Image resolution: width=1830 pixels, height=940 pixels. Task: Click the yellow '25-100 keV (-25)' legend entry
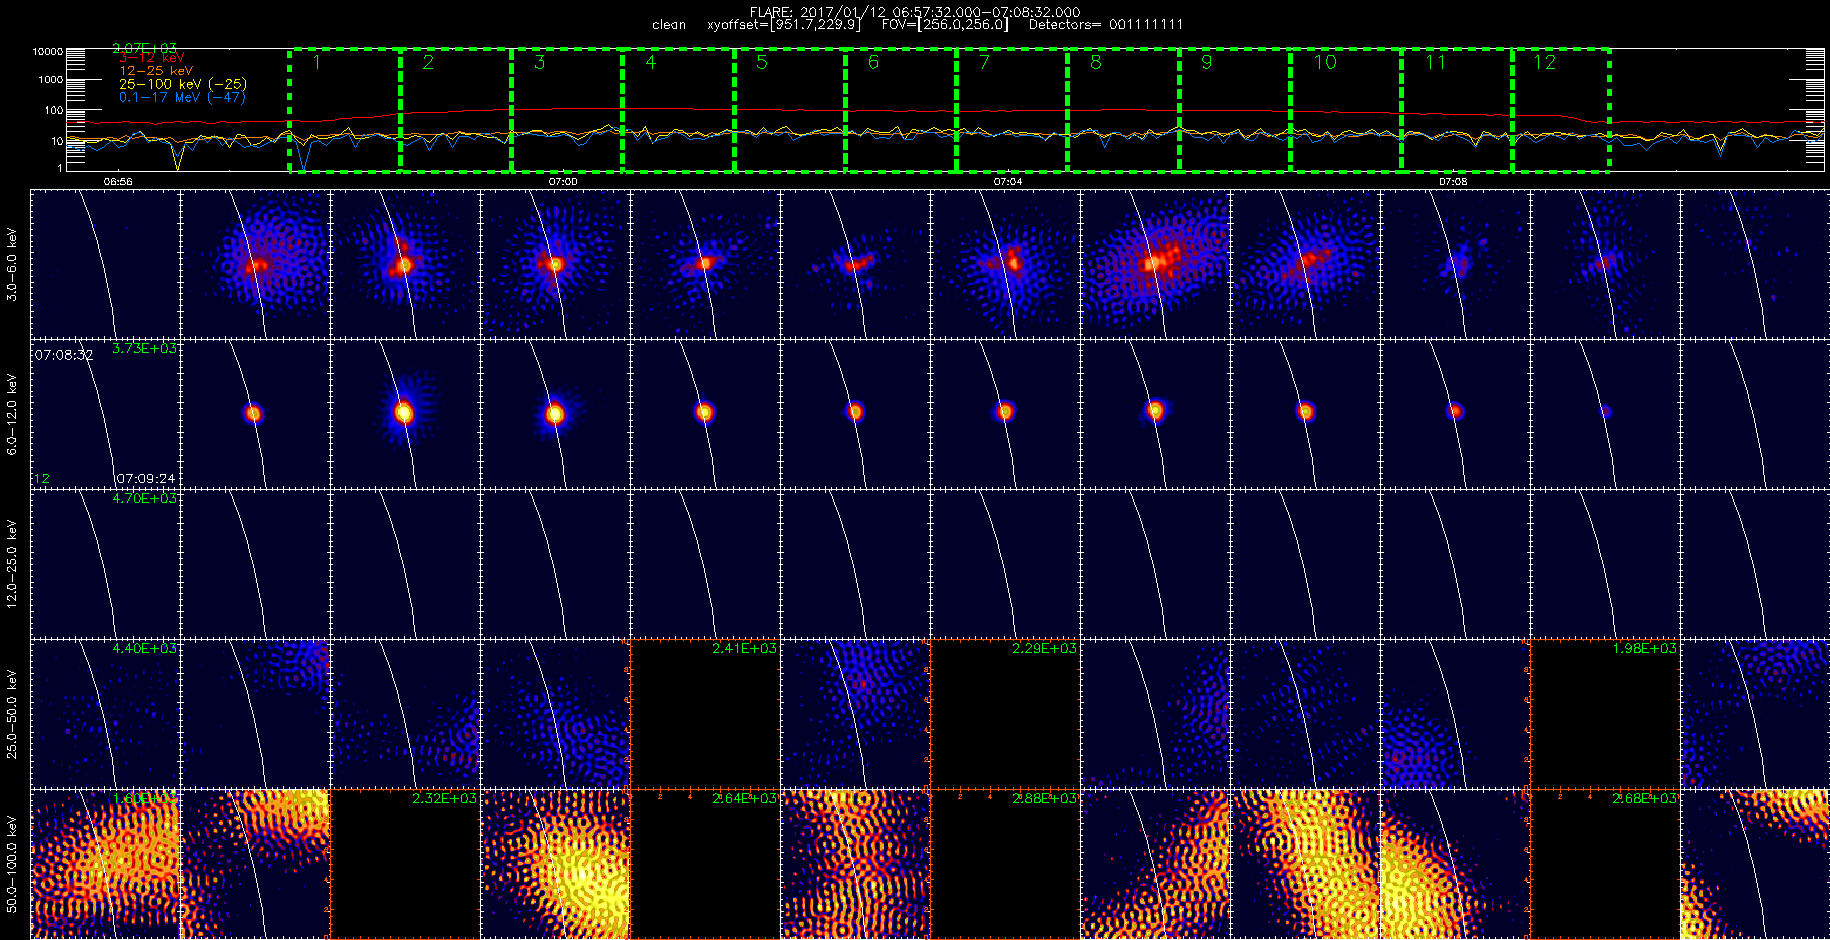pos(183,84)
